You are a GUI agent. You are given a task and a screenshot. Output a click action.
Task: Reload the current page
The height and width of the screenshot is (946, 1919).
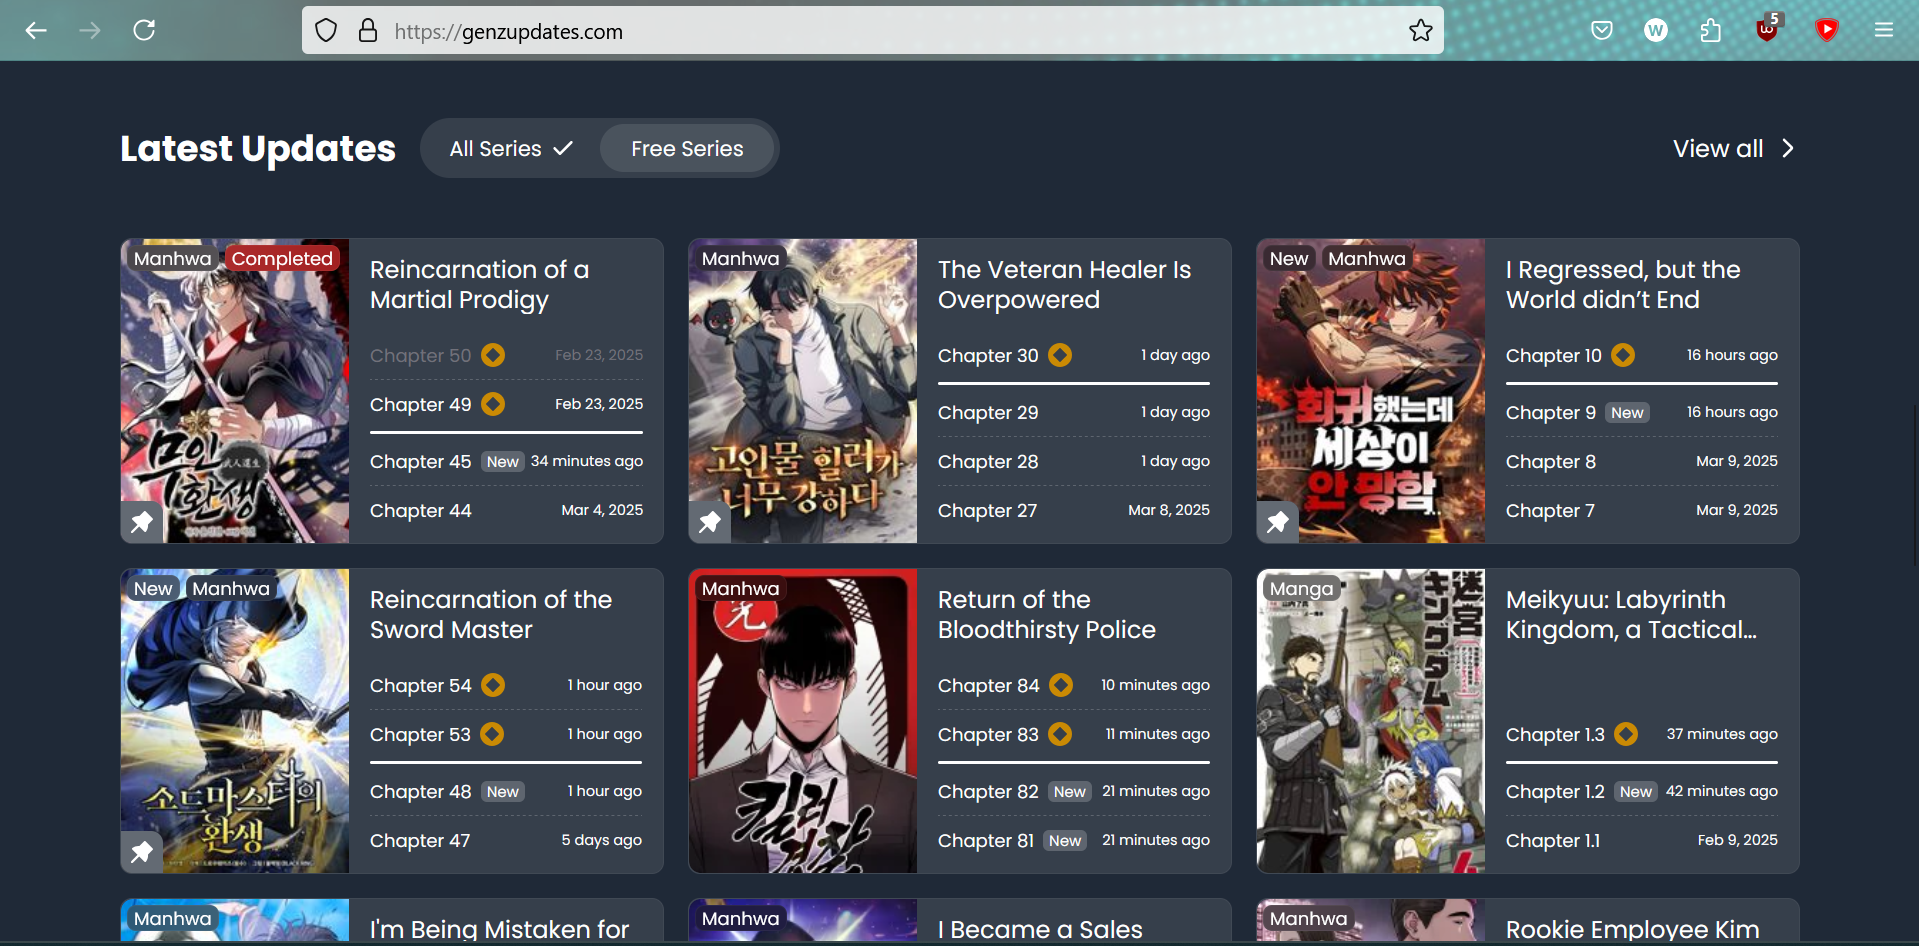(144, 31)
